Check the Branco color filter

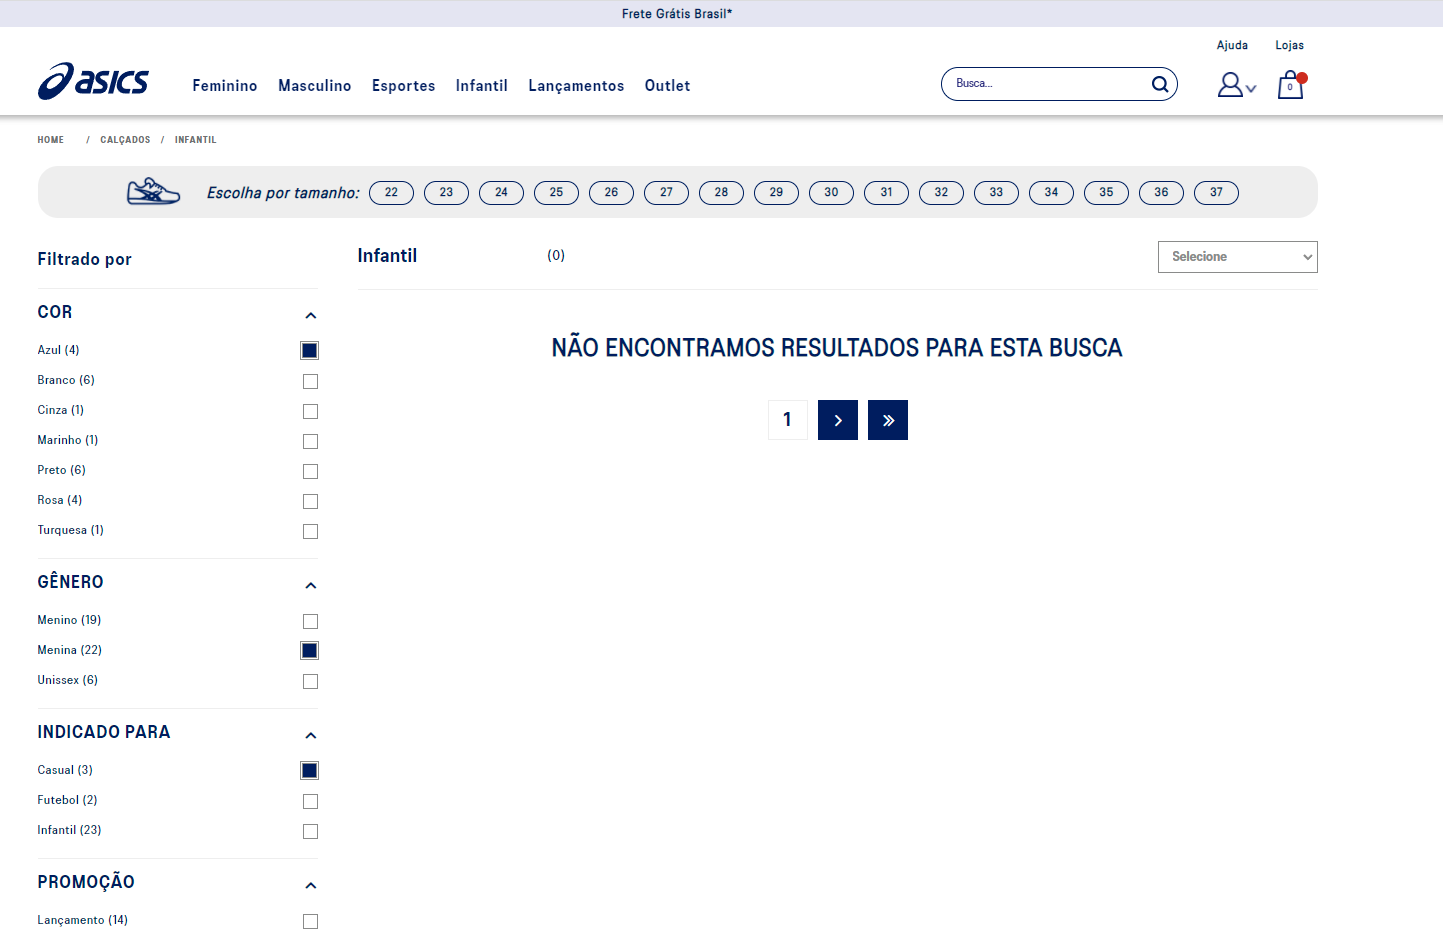310,381
